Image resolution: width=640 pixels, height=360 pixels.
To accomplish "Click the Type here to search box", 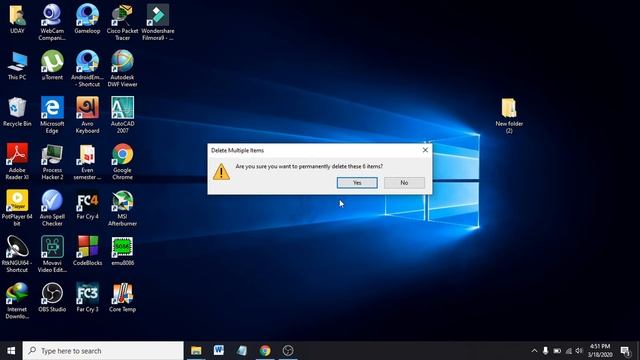I will pyautogui.click(x=103, y=351).
